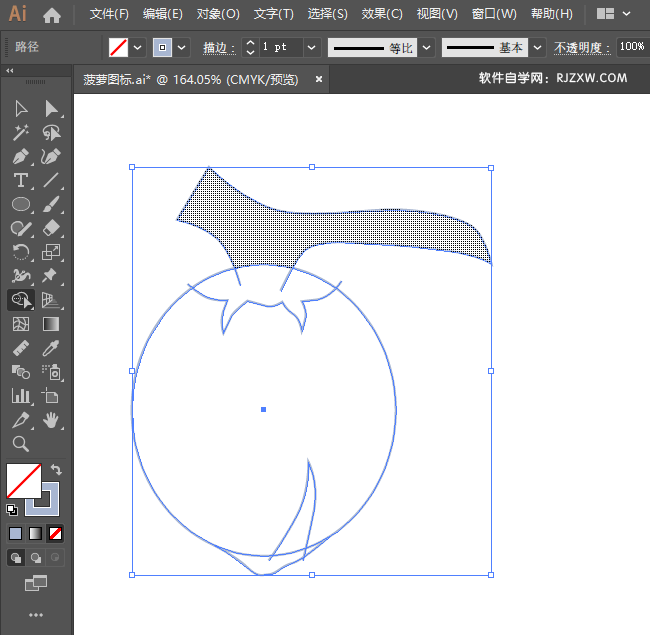Open the stroke weight dropdown
The image size is (650, 635).
[x=311, y=47]
